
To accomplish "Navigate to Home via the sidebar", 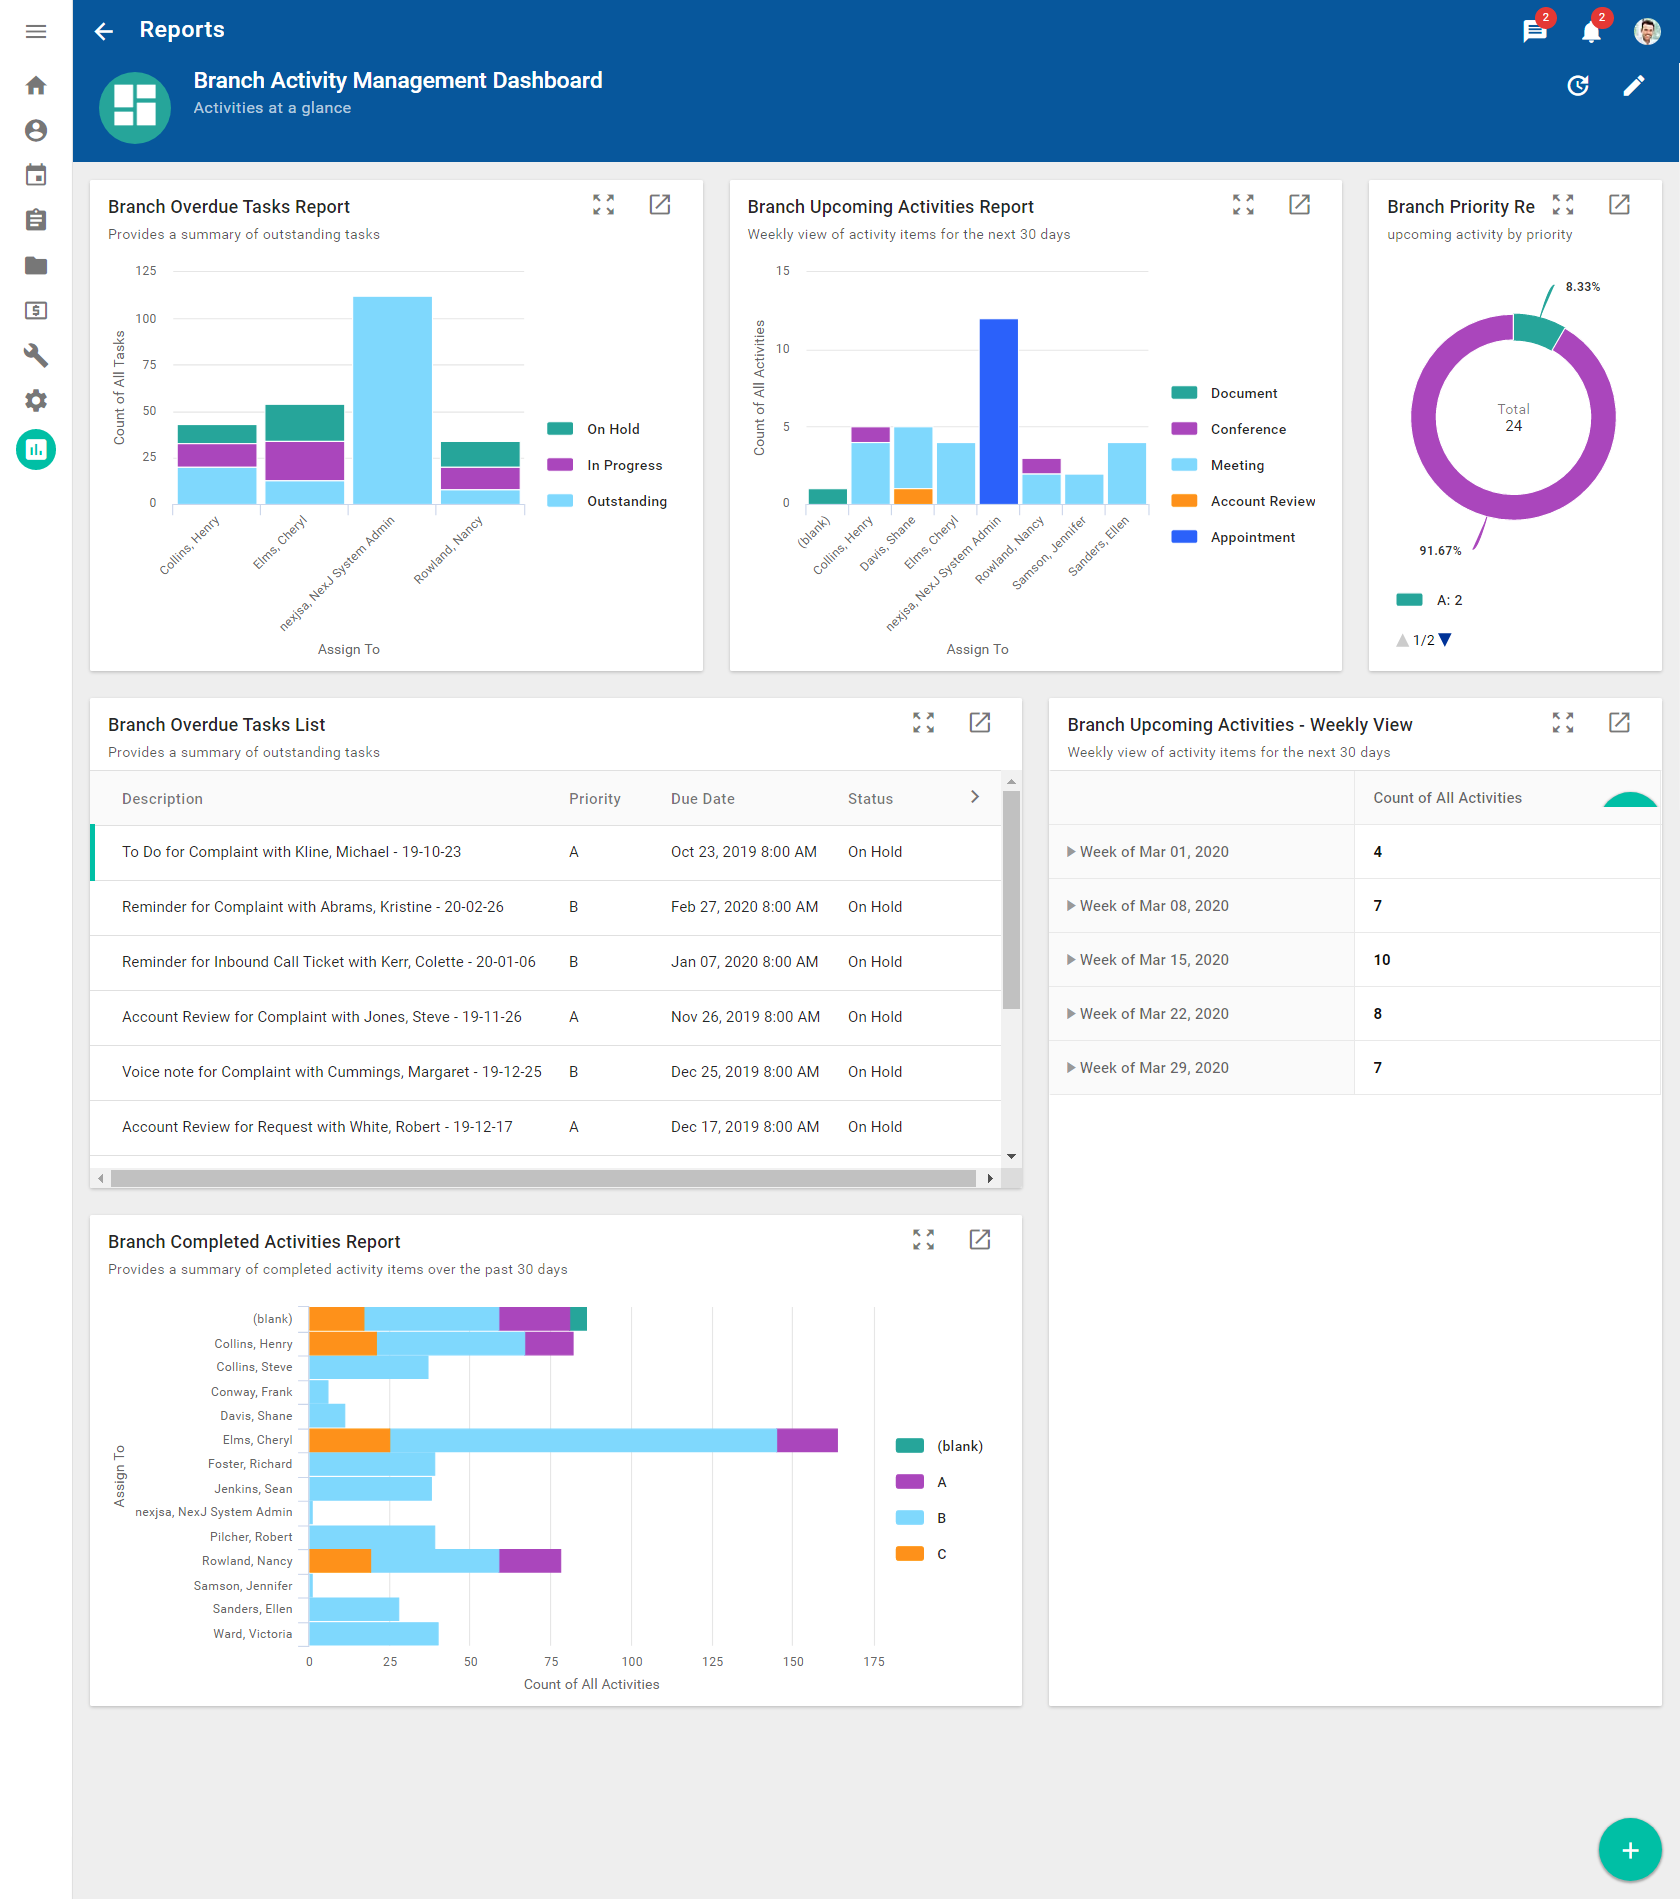I will [x=36, y=86].
